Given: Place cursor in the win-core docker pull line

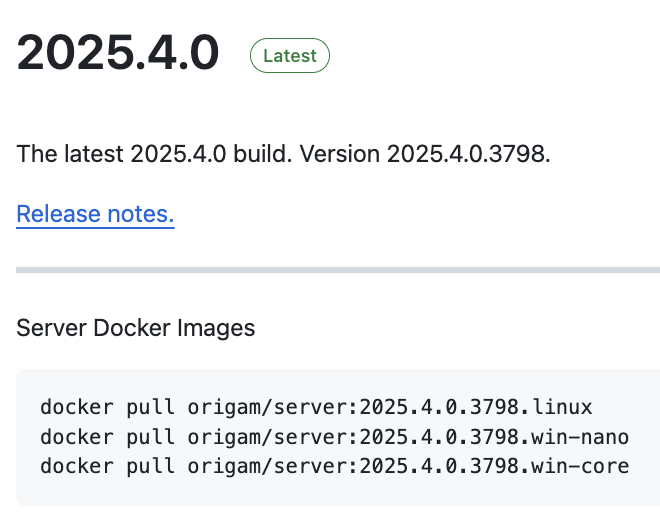Looking at the screenshot, I should pyautogui.click(x=335, y=466).
